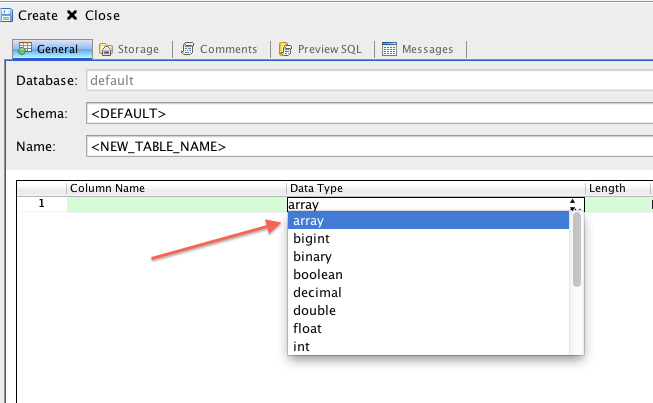The image size is (653, 403).
Task: Click the Preview SQL tab icon
Action: tap(286, 49)
